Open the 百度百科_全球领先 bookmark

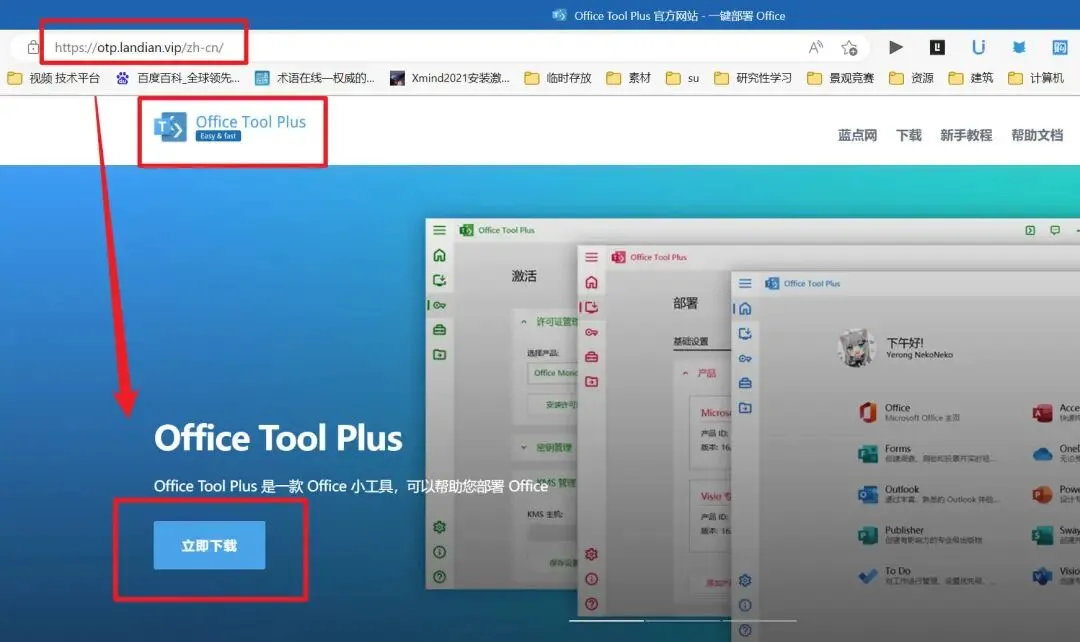(178, 78)
